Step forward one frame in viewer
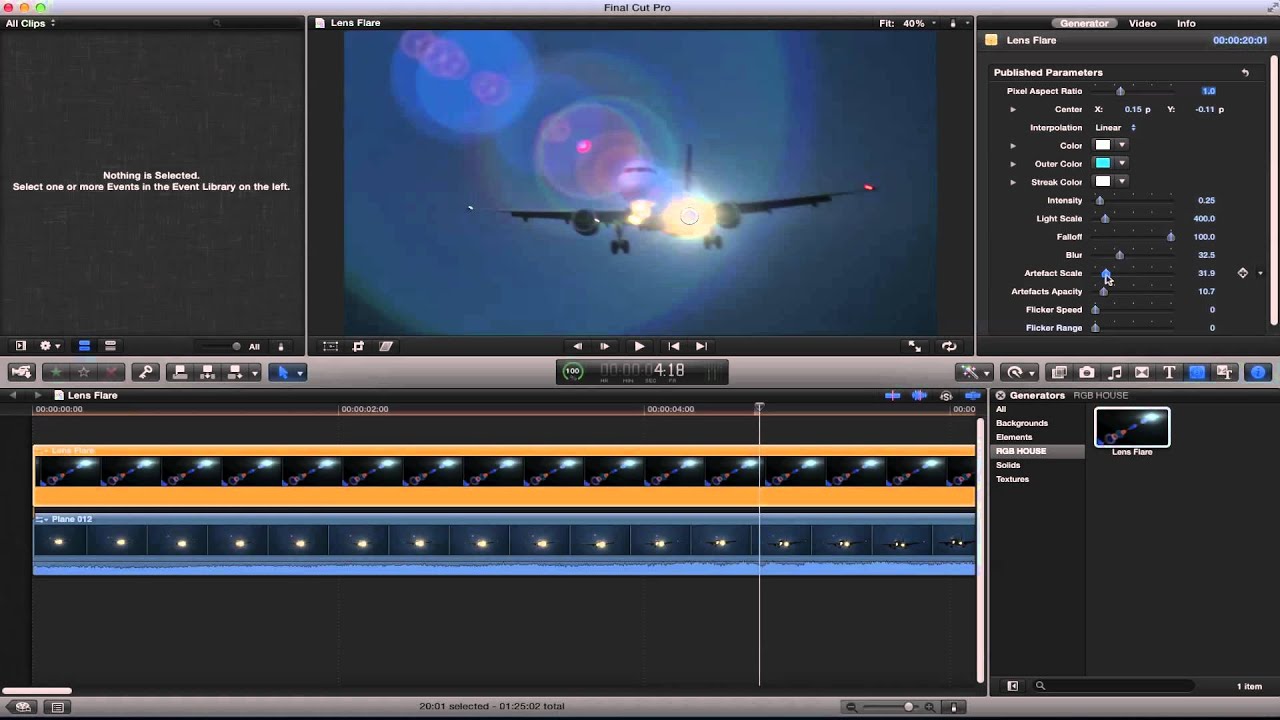The height and width of the screenshot is (720, 1280). [x=604, y=346]
